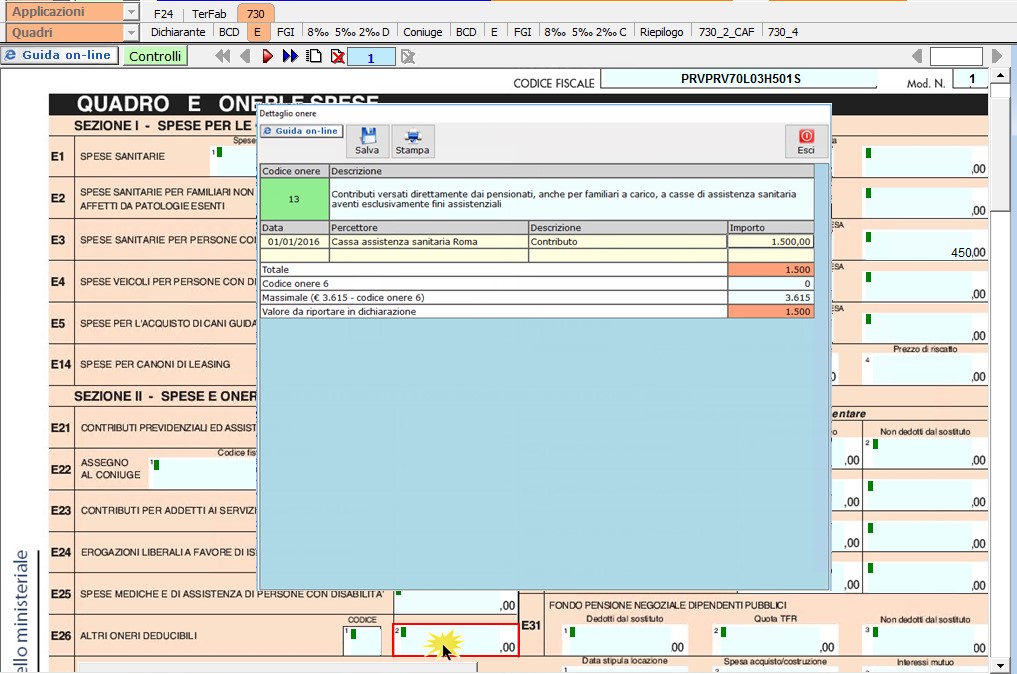Click the greyed delete-all icon

[x=407, y=56]
